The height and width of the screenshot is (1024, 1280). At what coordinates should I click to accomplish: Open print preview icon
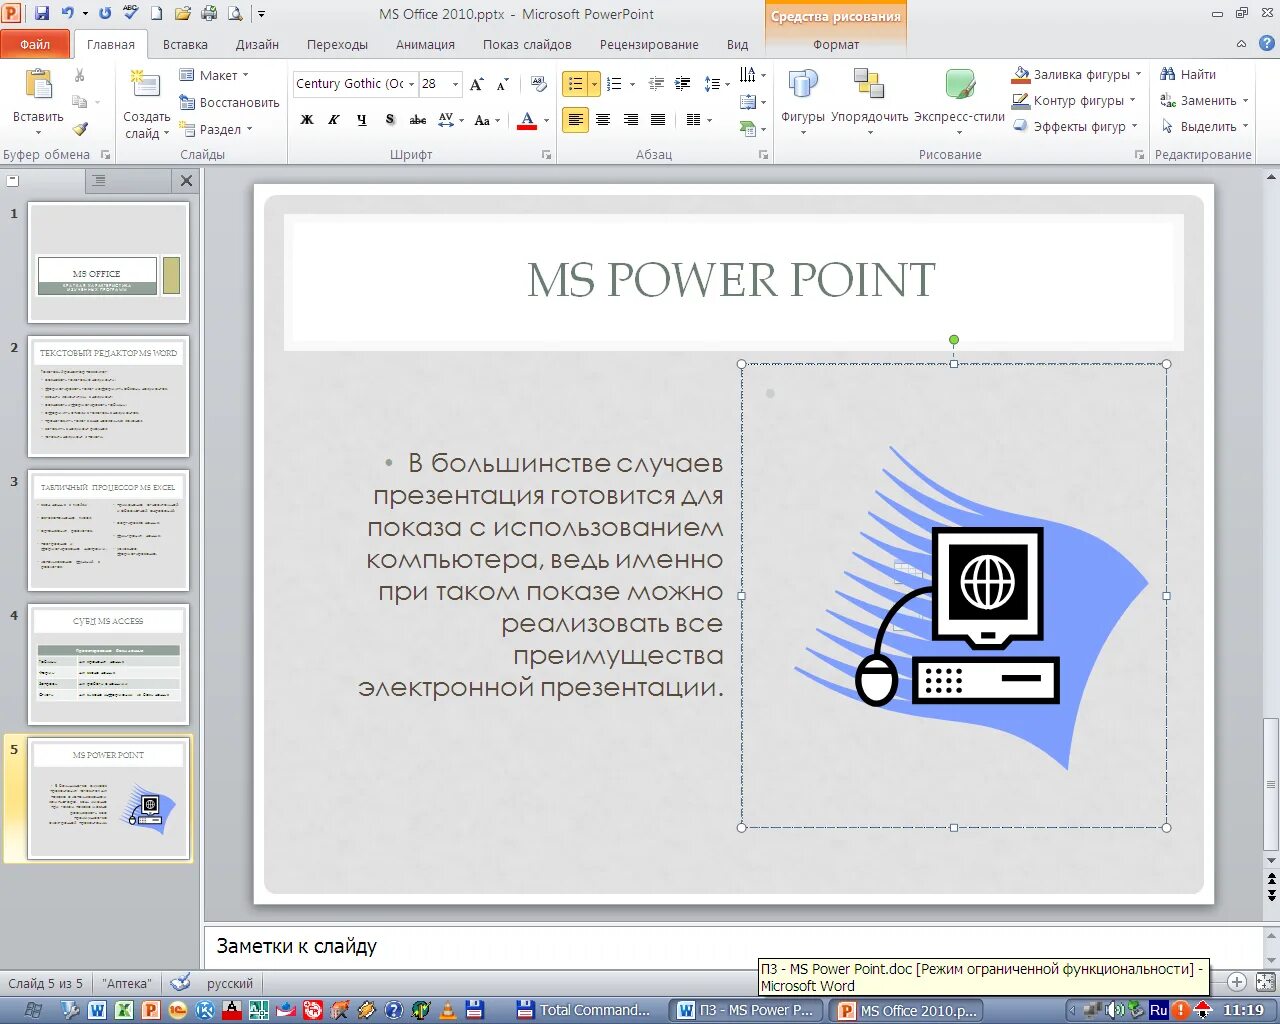click(235, 14)
